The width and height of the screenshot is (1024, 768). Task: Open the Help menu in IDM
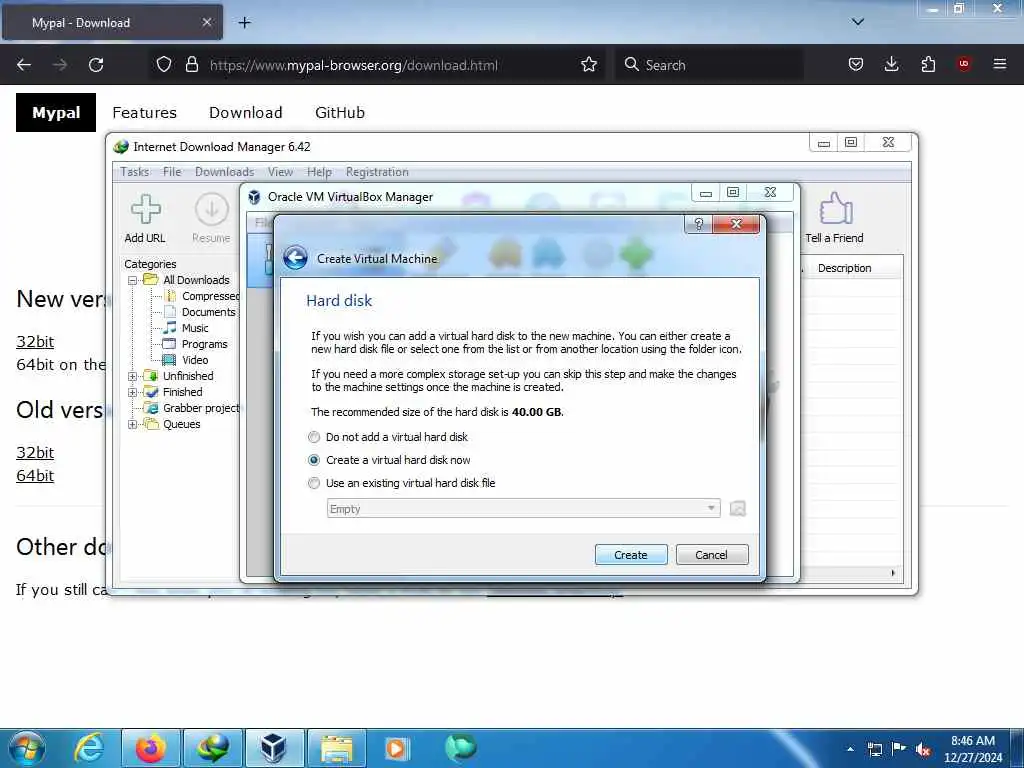tap(319, 172)
